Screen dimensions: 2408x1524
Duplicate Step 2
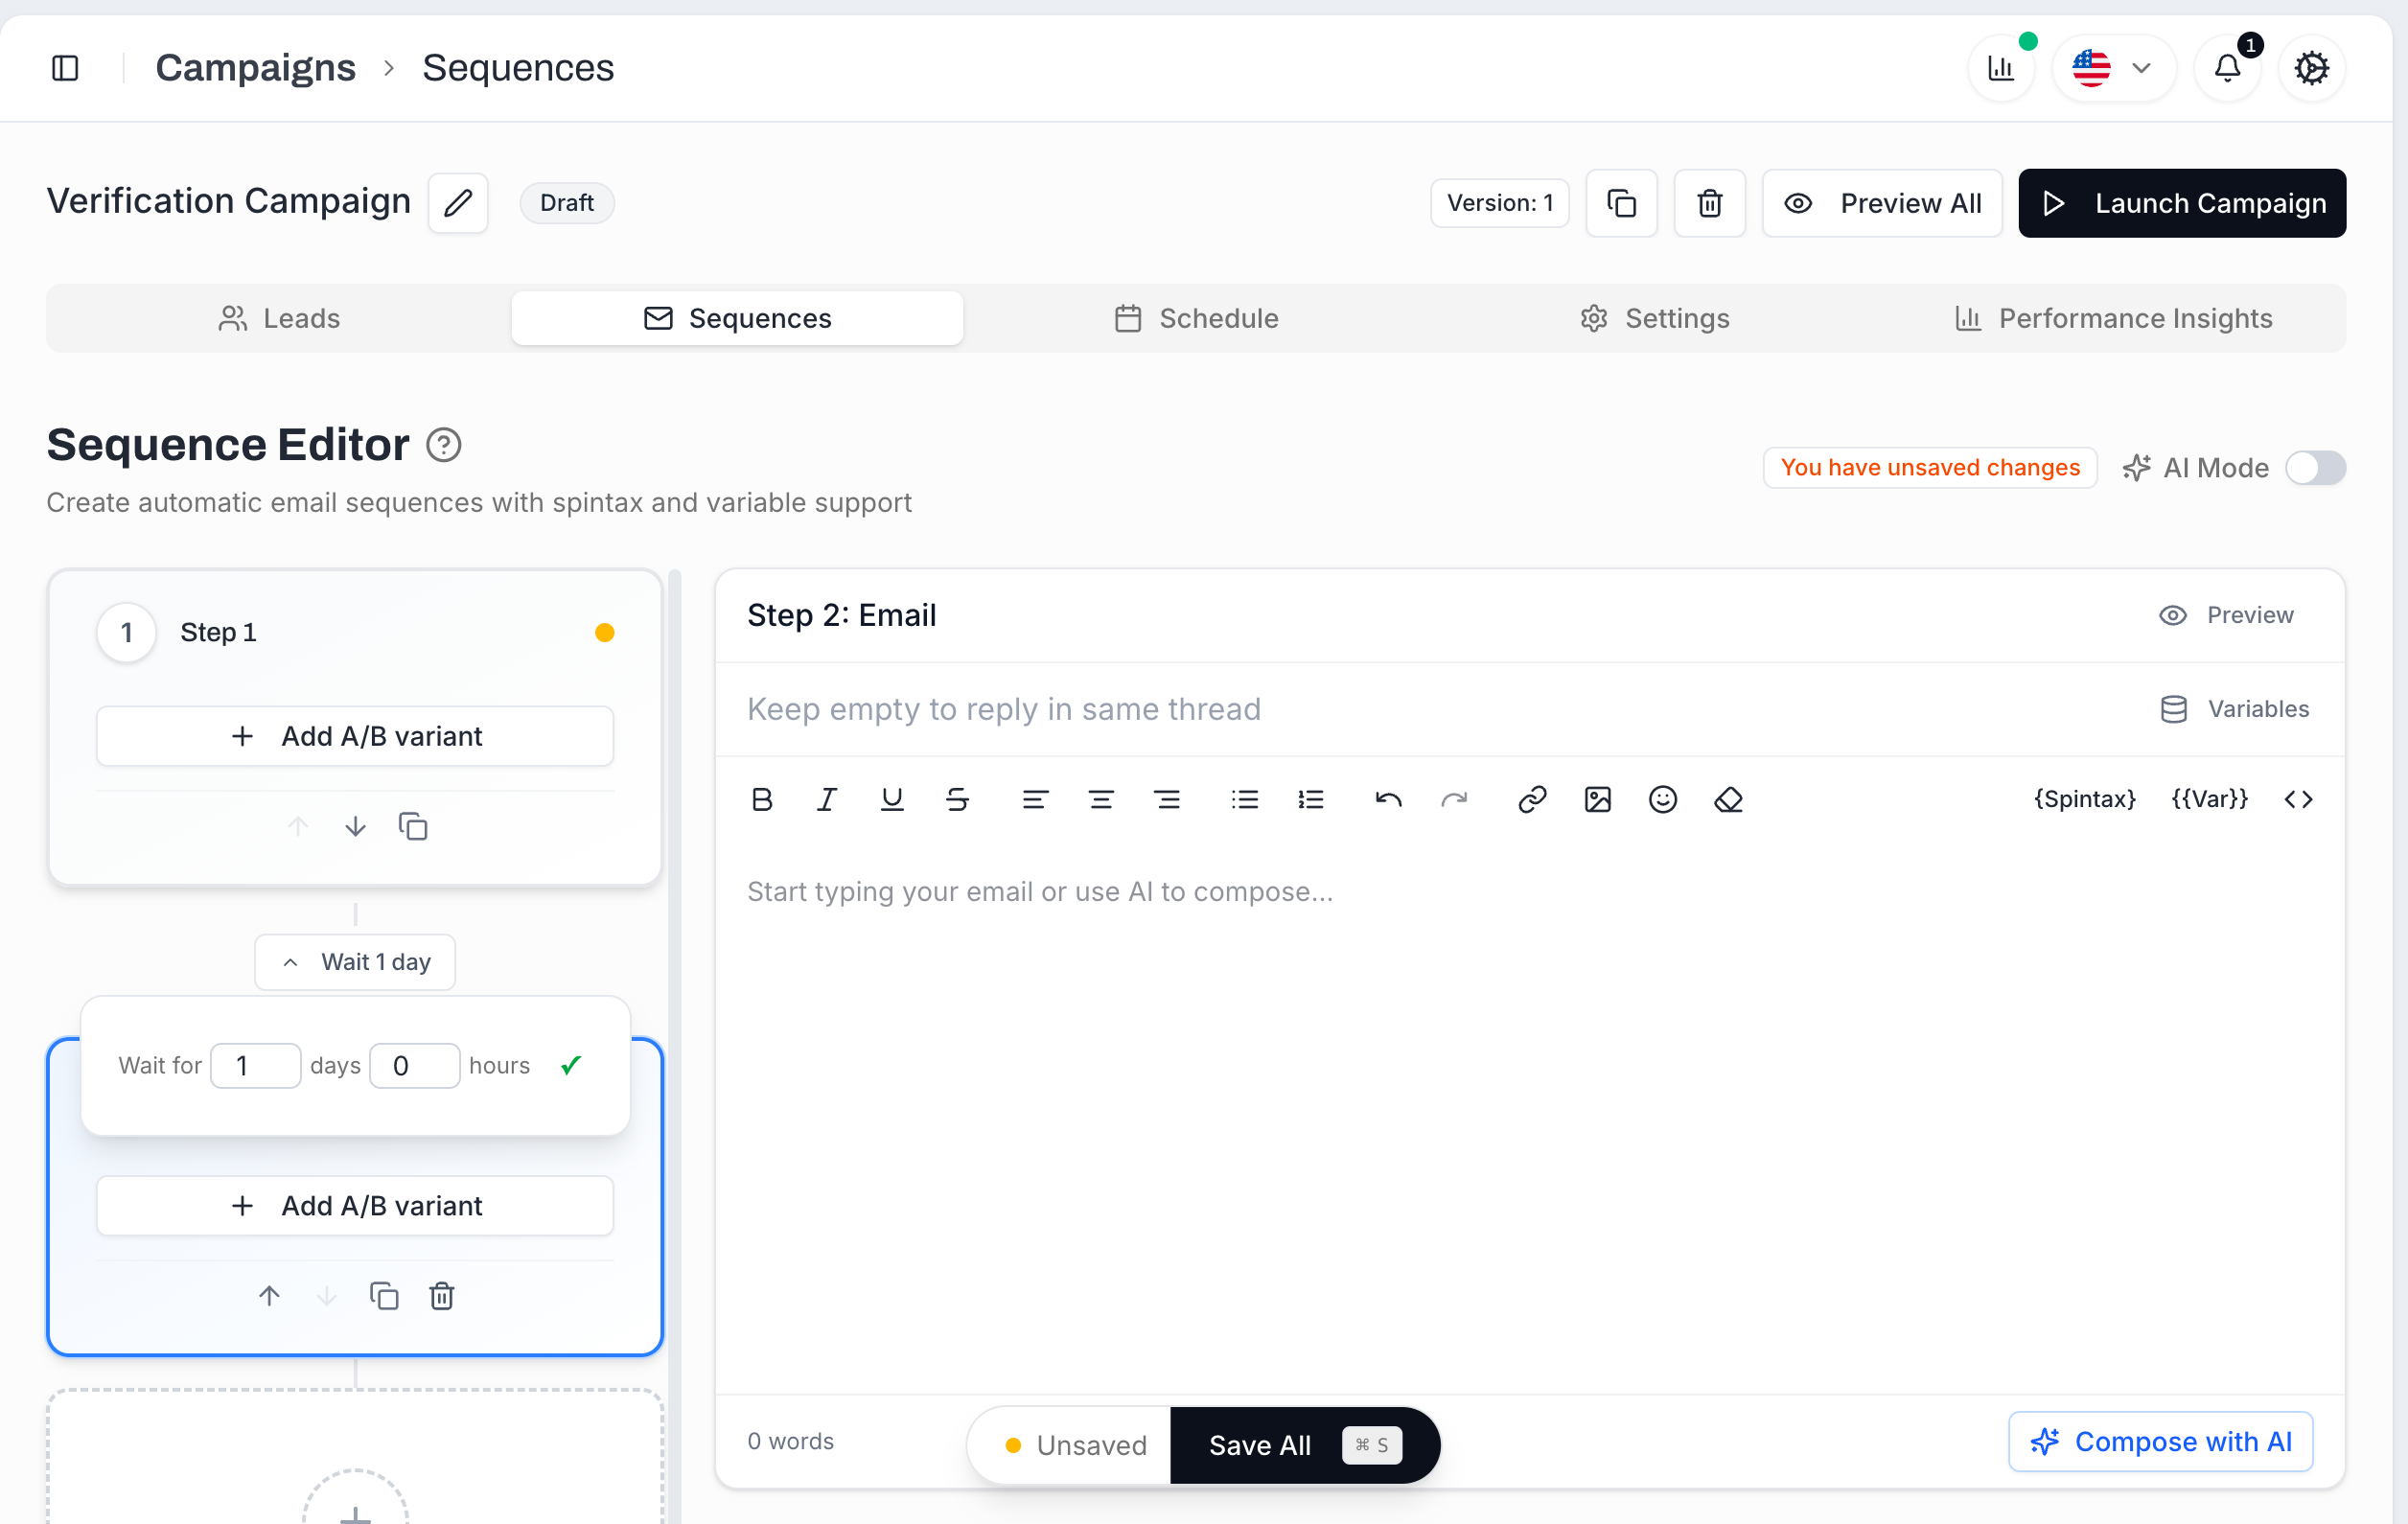point(384,1297)
